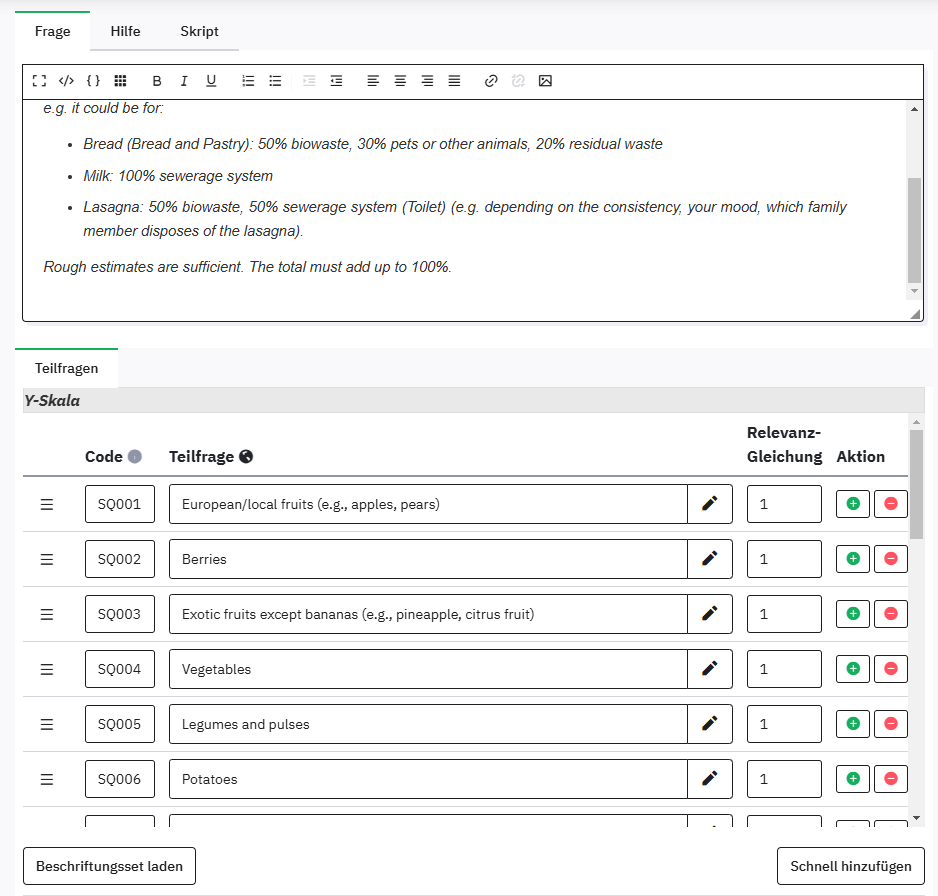Insert an image in the editor
Image resolution: width=938 pixels, height=896 pixels.
coord(545,81)
